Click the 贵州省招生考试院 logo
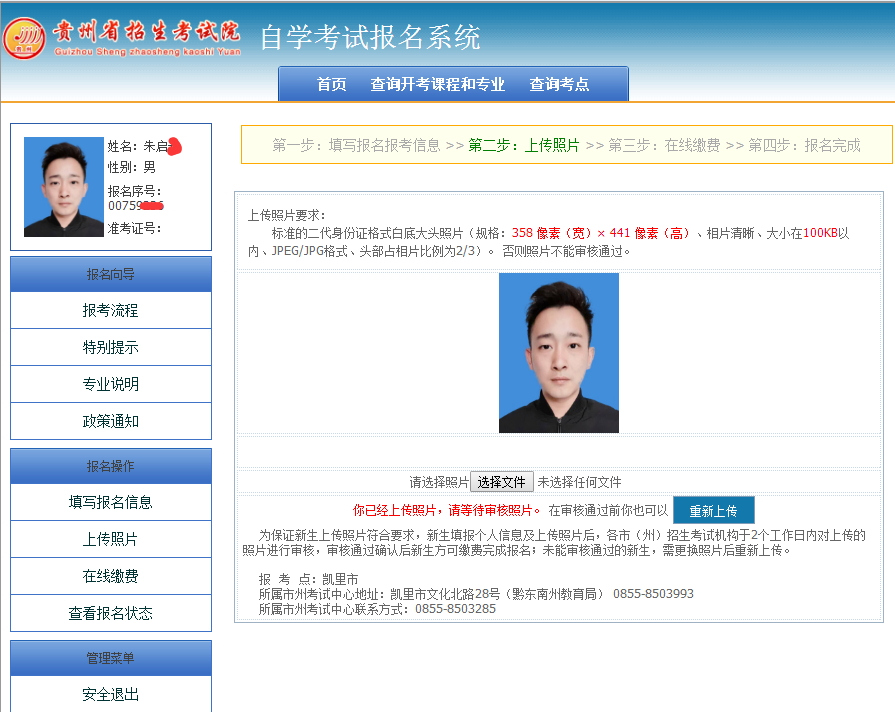Image resolution: width=895 pixels, height=712 pixels. tap(122, 37)
